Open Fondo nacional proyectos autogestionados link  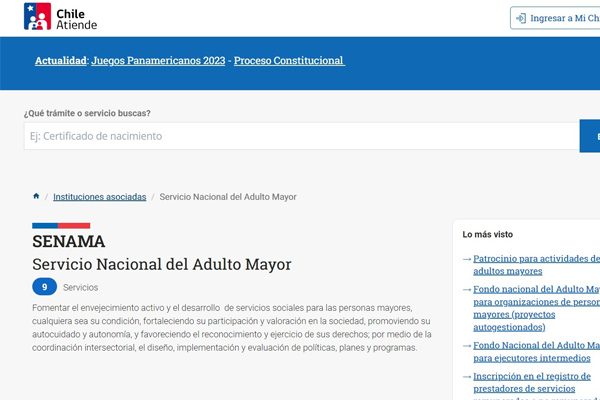pyautogui.click(x=536, y=308)
